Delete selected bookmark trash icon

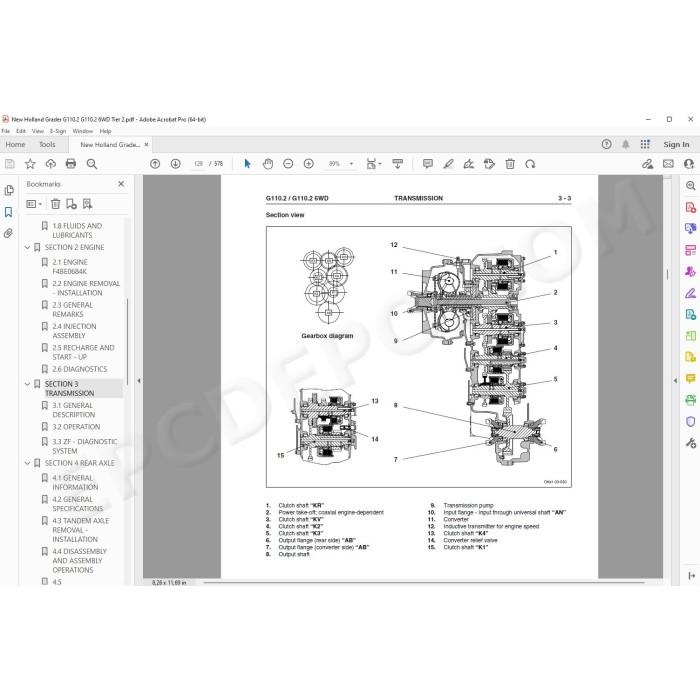click(55, 204)
